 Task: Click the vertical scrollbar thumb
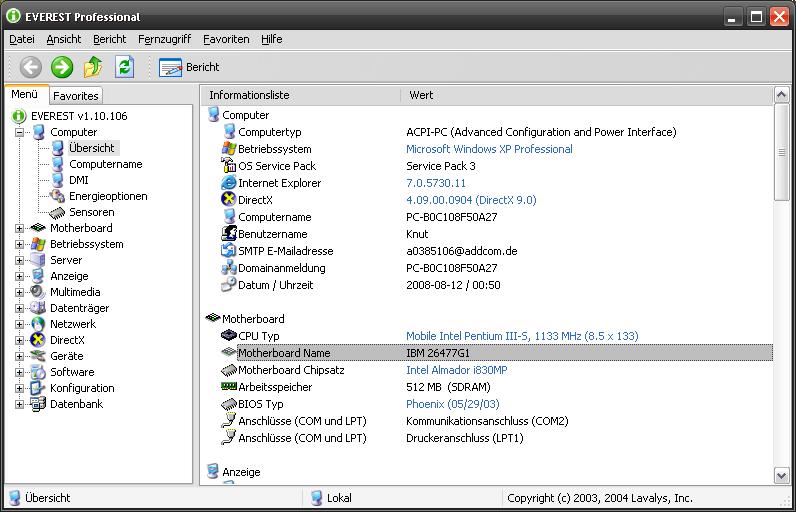pyautogui.click(x=781, y=152)
